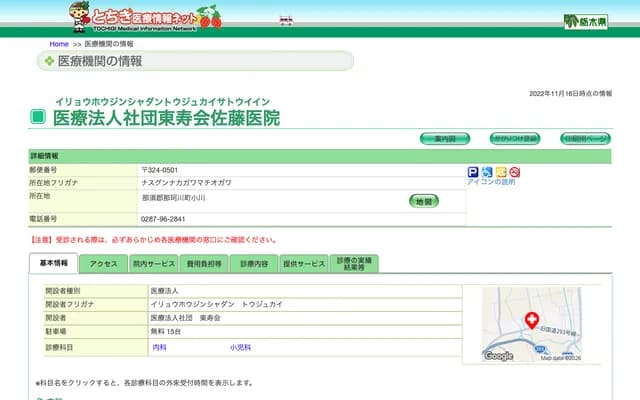Click the 診療科目 row label
640x400 pixels.
tap(59, 347)
